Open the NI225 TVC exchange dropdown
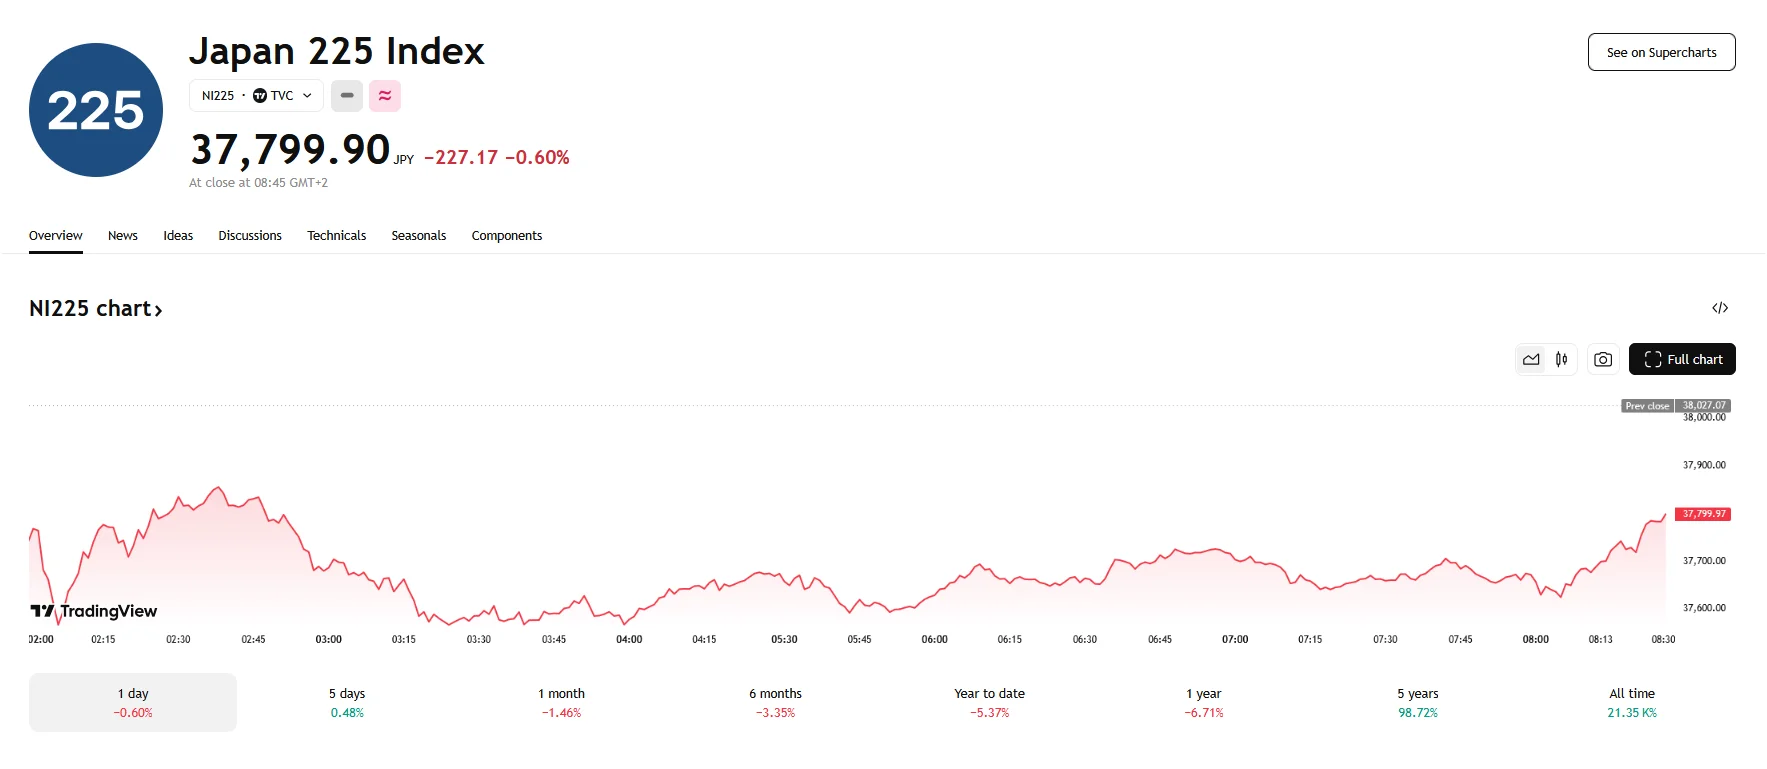The image size is (1767, 769). [256, 96]
